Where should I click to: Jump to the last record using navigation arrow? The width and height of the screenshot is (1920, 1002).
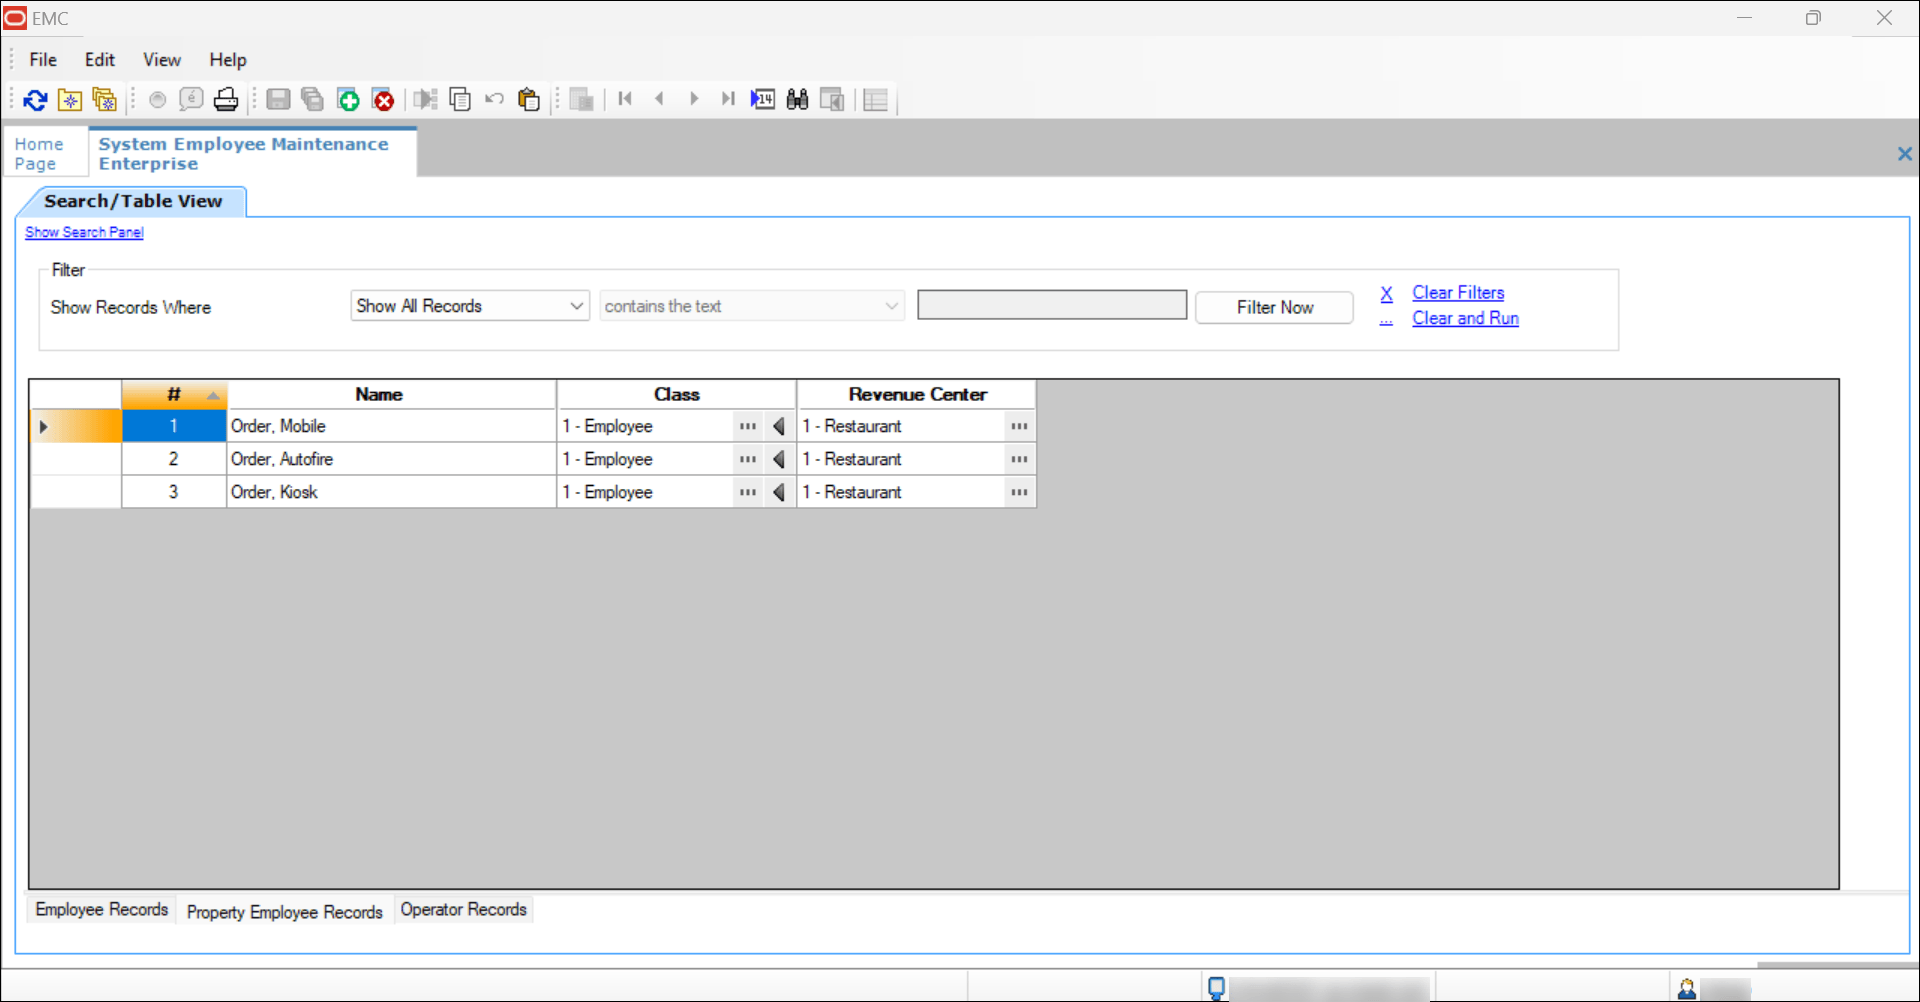click(728, 98)
